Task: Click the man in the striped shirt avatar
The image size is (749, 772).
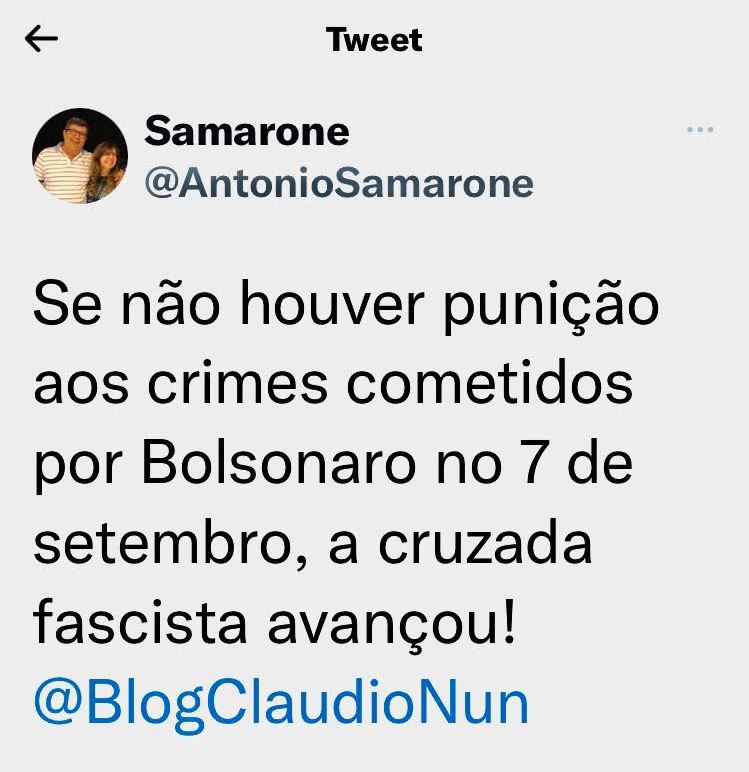Action: [x=63, y=162]
